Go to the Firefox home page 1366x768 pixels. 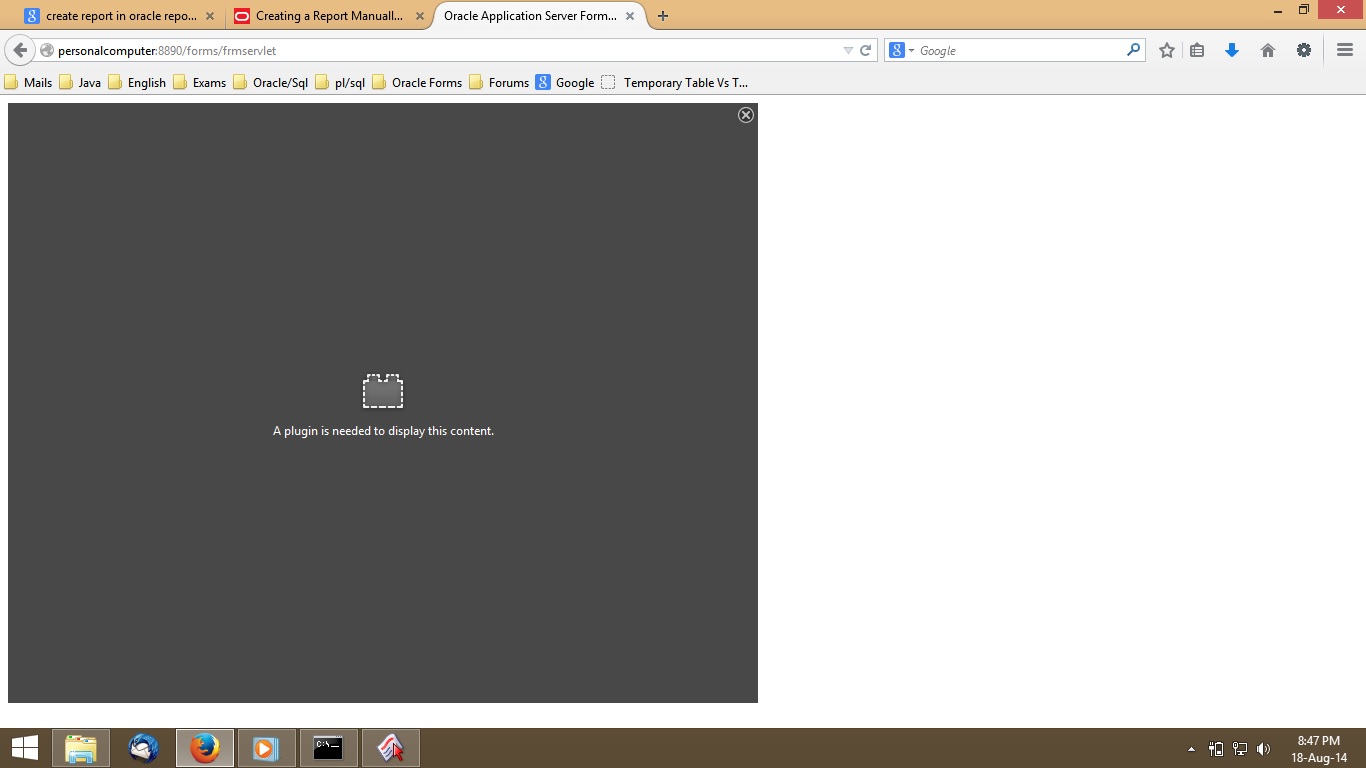tap(1268, 50)
